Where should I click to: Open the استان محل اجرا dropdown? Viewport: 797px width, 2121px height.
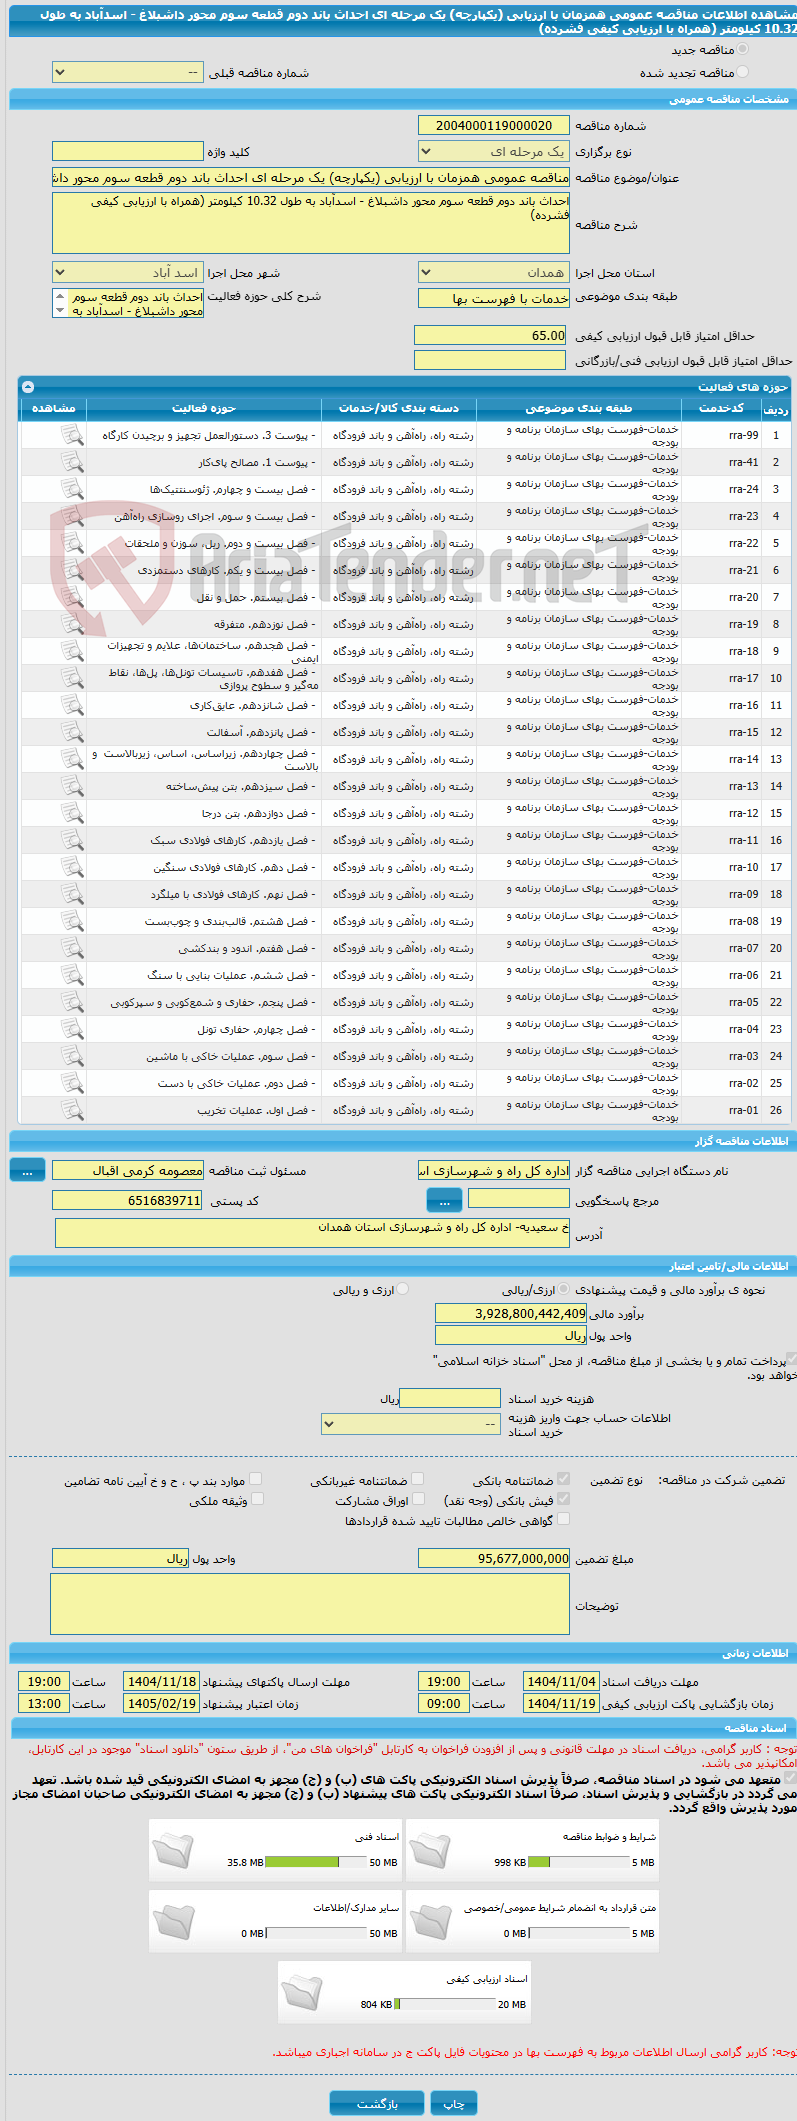tap(494, 272)
